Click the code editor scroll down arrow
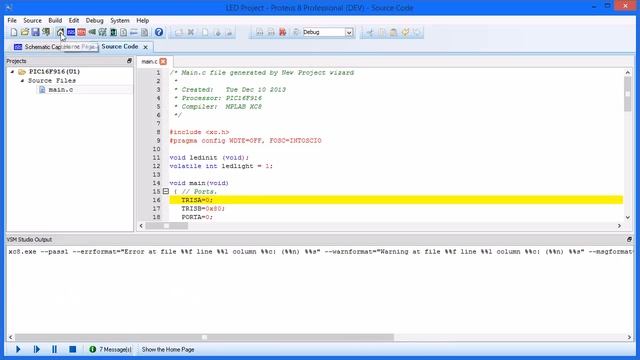Screen dimensions: 640x360 click(628, 217)
